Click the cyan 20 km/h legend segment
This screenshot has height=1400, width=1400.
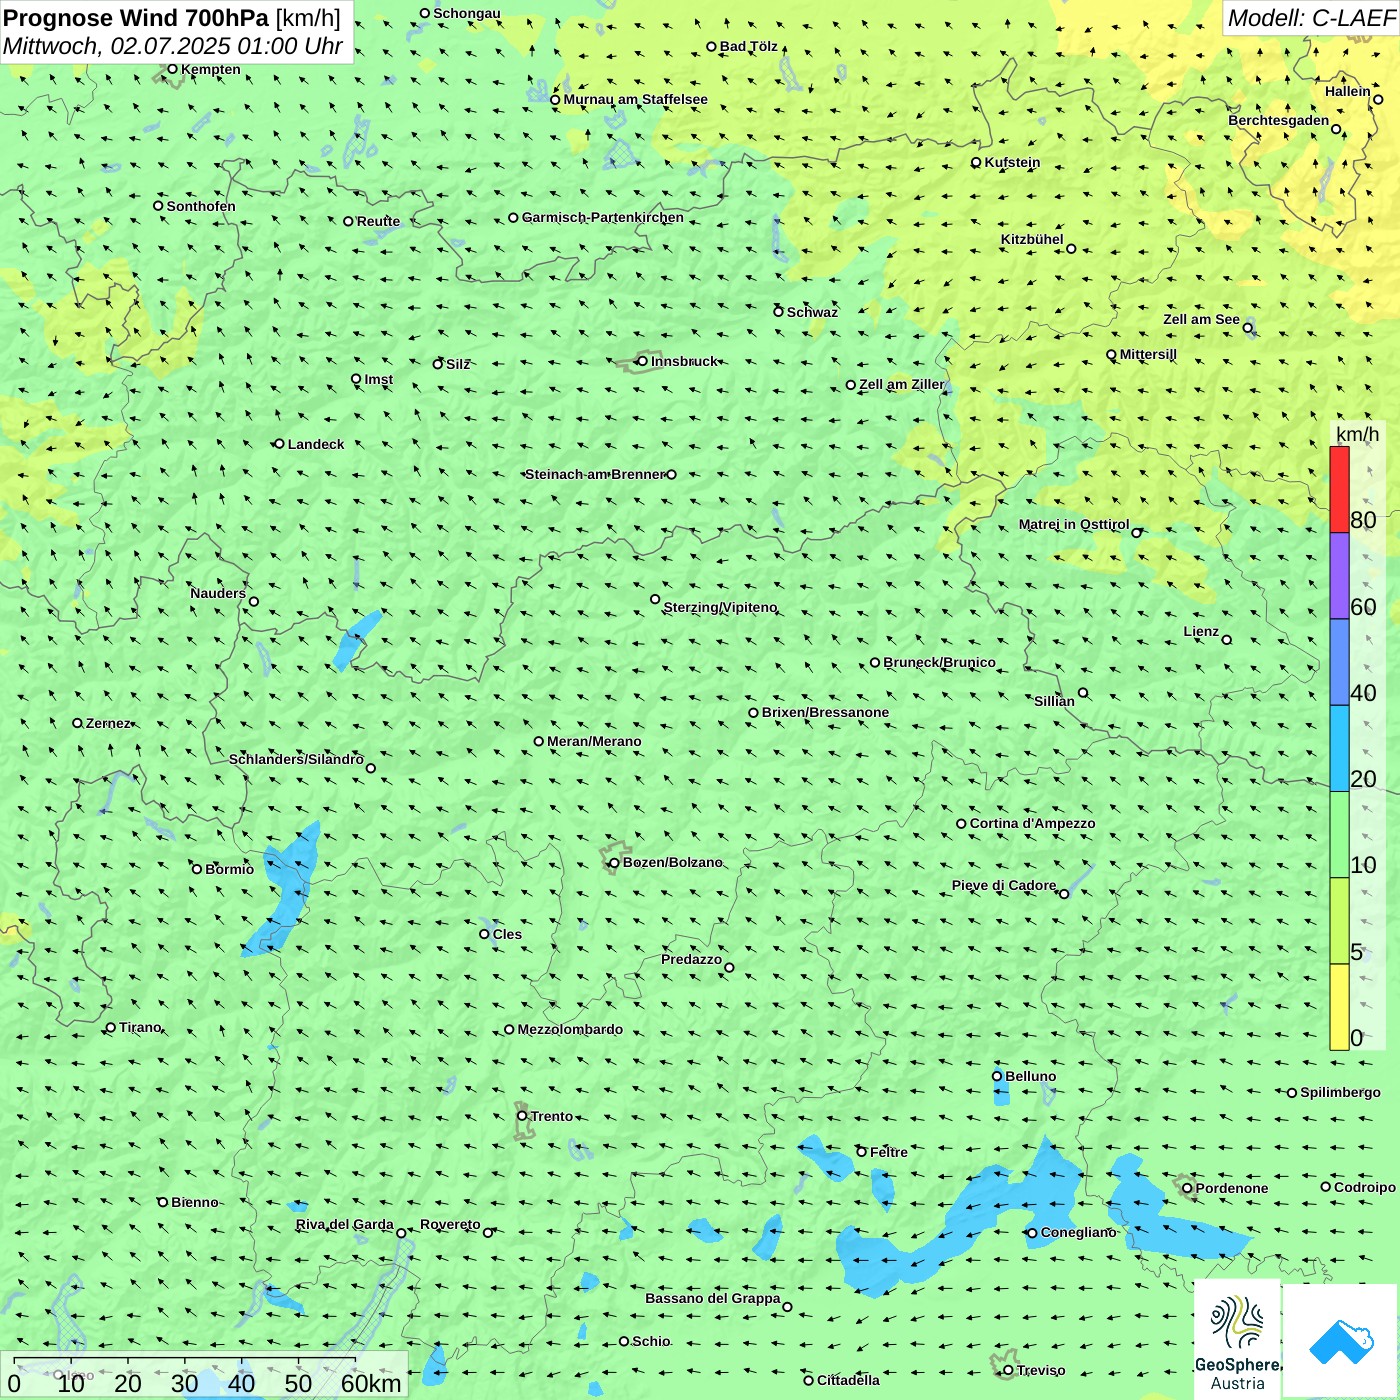point(1339,749)
